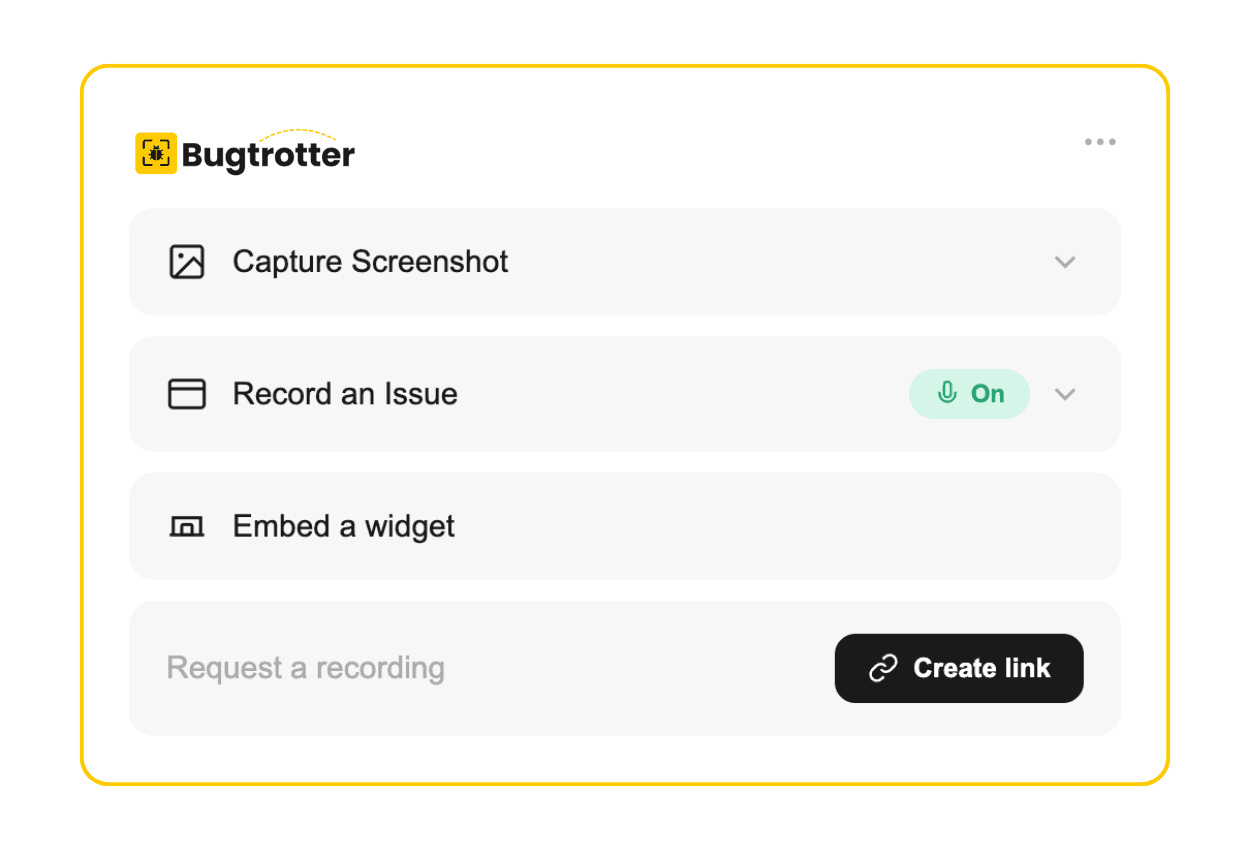Screen dimensions: 1250x850
Task: Open the Capture Screenshot dropdown chevron
Action: click(x=1065, y=262)
